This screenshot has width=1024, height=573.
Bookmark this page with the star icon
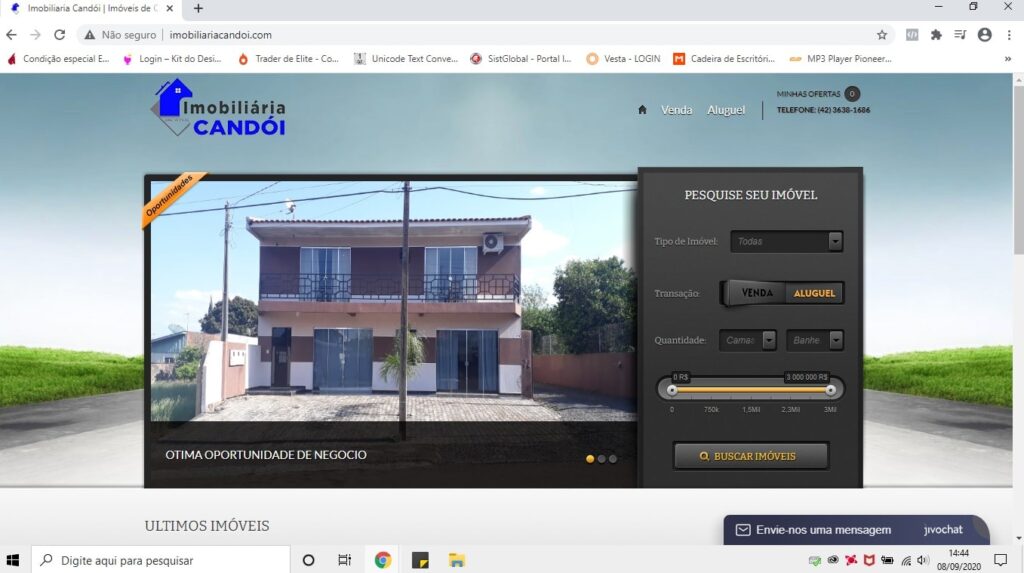882,35
